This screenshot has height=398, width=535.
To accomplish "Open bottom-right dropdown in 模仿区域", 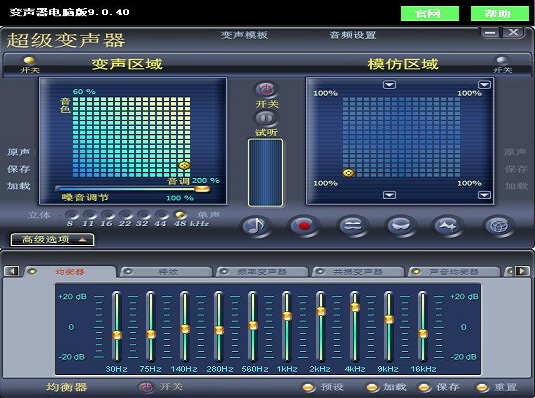I will click(x=484, y=195).
